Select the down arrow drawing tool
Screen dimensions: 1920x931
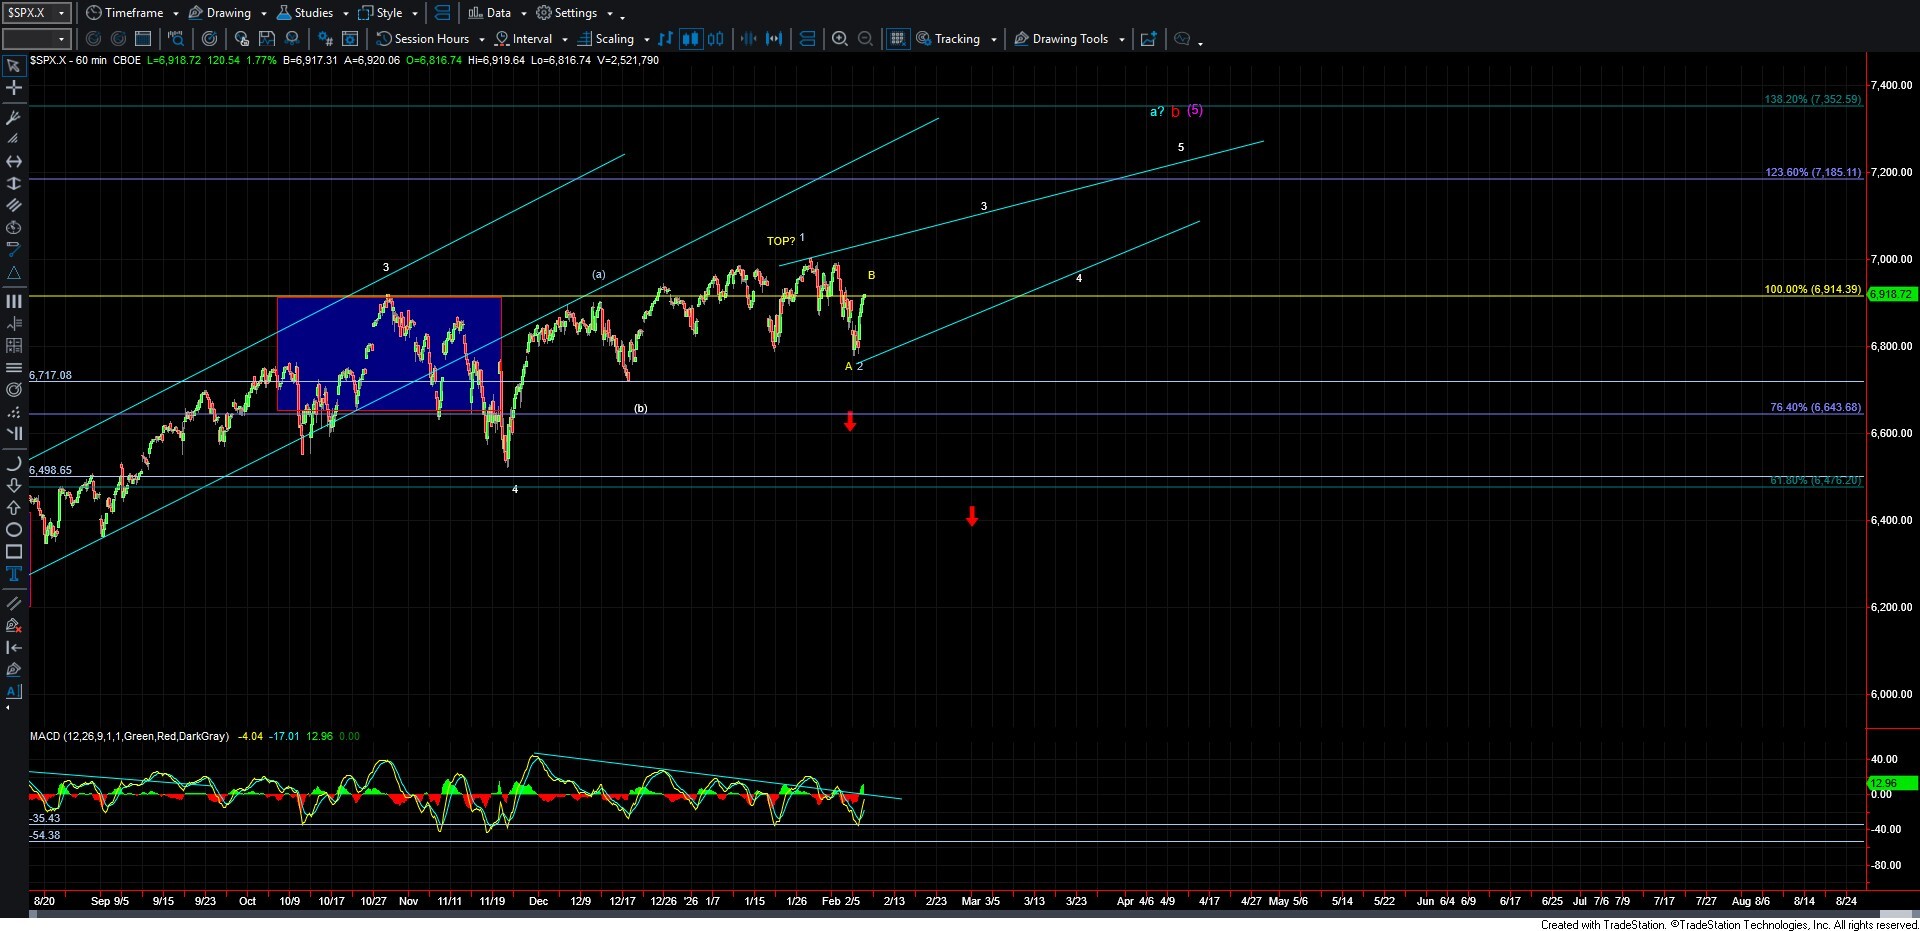click(x=14, y=486)
